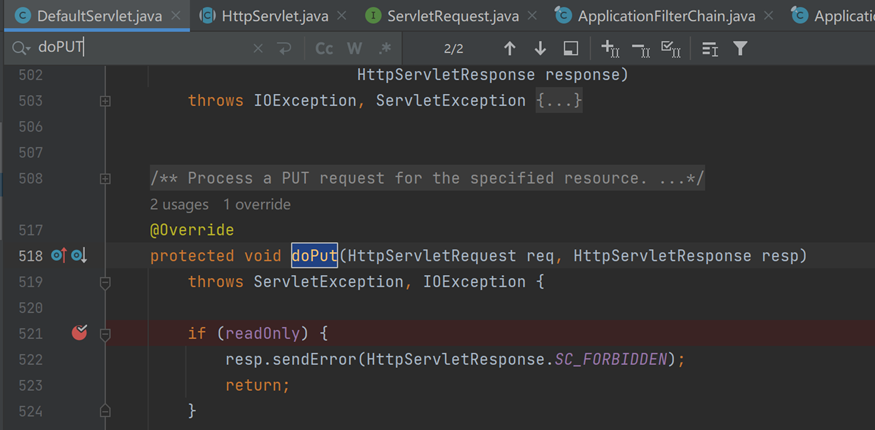Click 2/2 match counter

pos(454,49)
